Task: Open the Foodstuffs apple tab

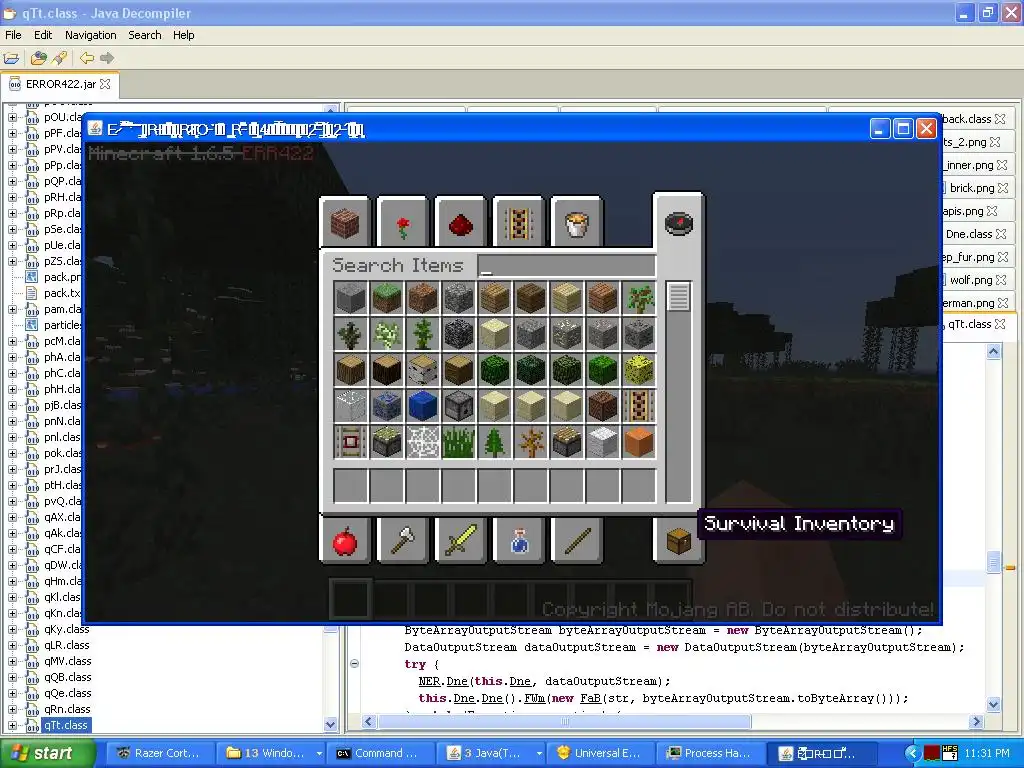Action: [x=345, y=539]
